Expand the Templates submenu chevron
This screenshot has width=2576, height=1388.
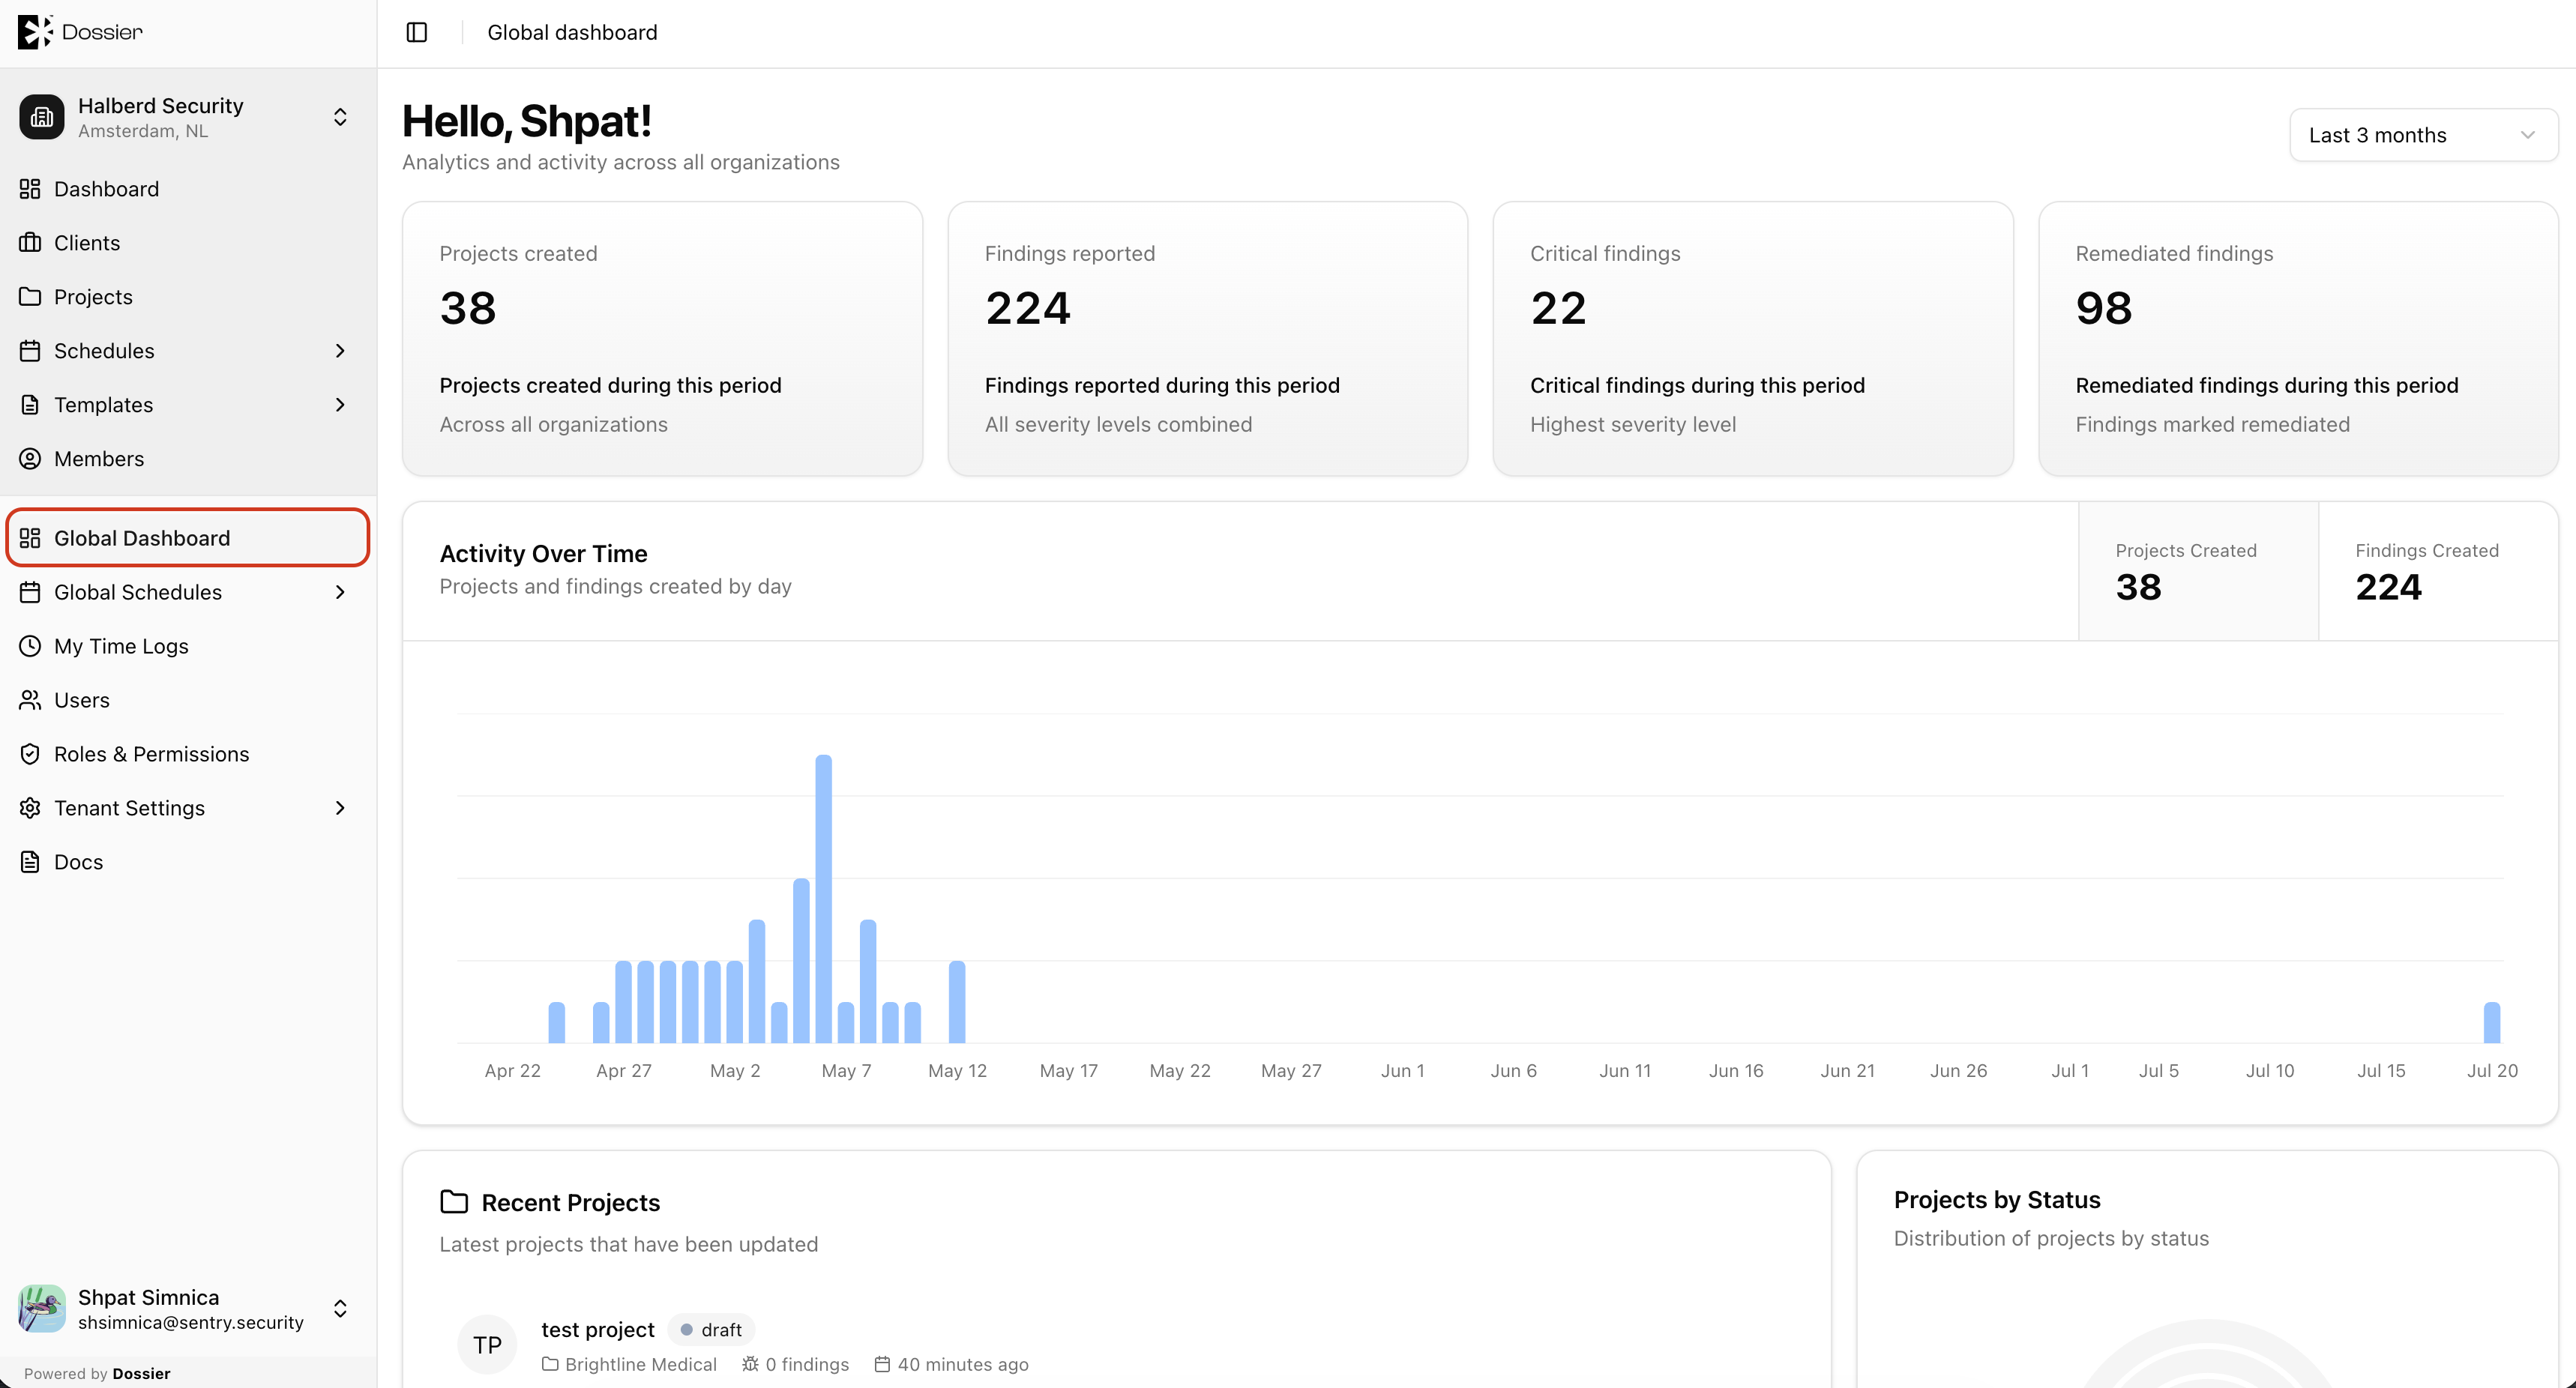(340, 405)
